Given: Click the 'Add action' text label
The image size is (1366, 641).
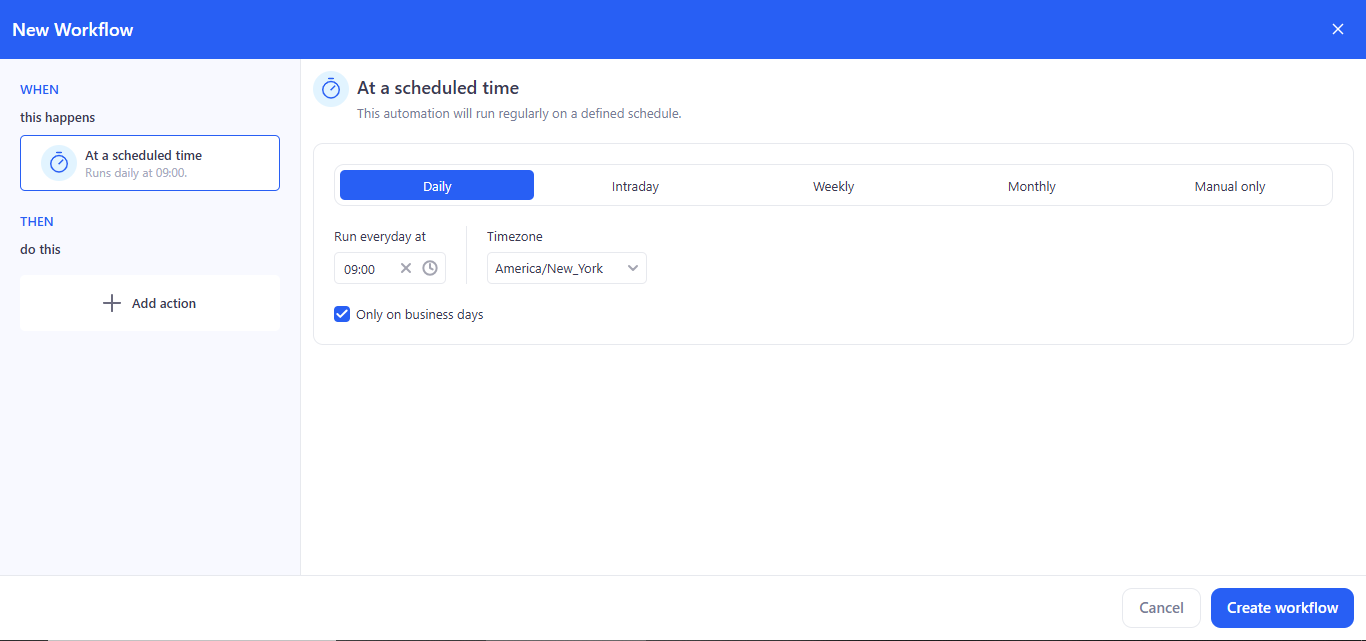Looking at the screenshot, I should coord(164,303).
